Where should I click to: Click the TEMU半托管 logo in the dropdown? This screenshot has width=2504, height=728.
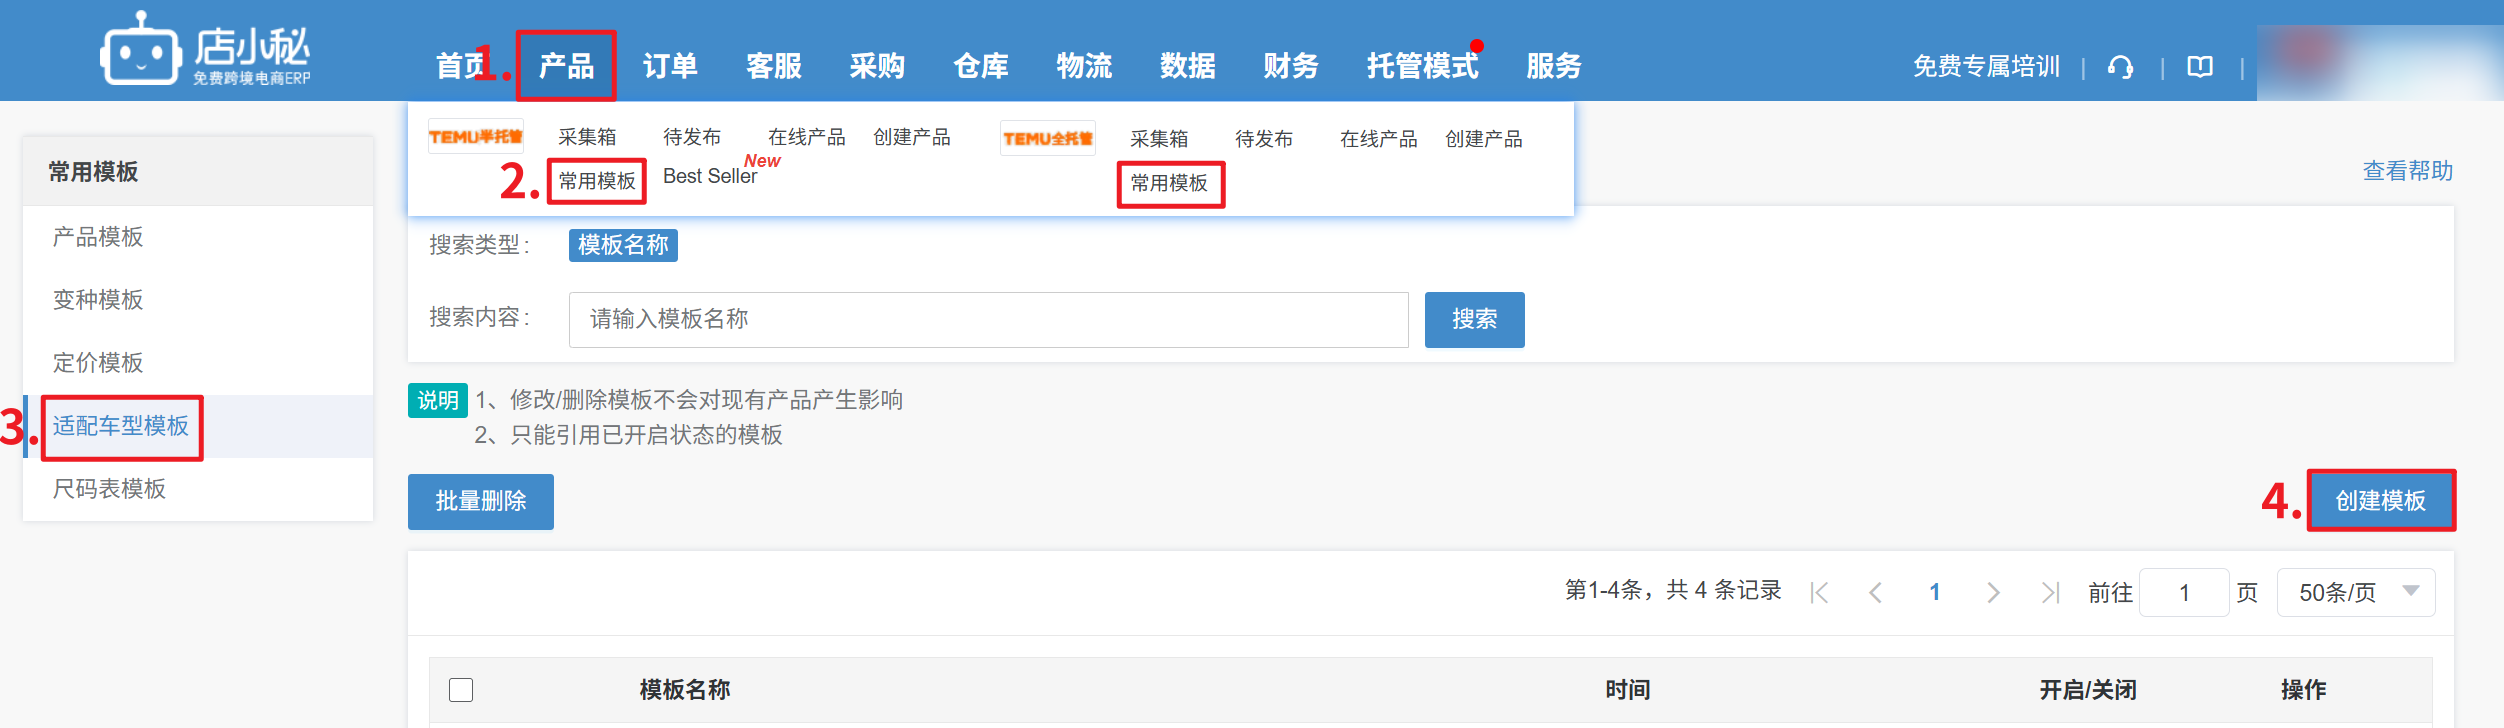(476, 136)
